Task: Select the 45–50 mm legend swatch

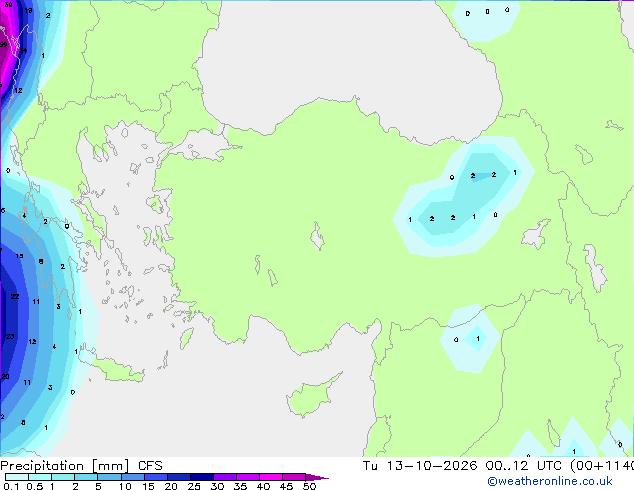Action: pos(294,477)
